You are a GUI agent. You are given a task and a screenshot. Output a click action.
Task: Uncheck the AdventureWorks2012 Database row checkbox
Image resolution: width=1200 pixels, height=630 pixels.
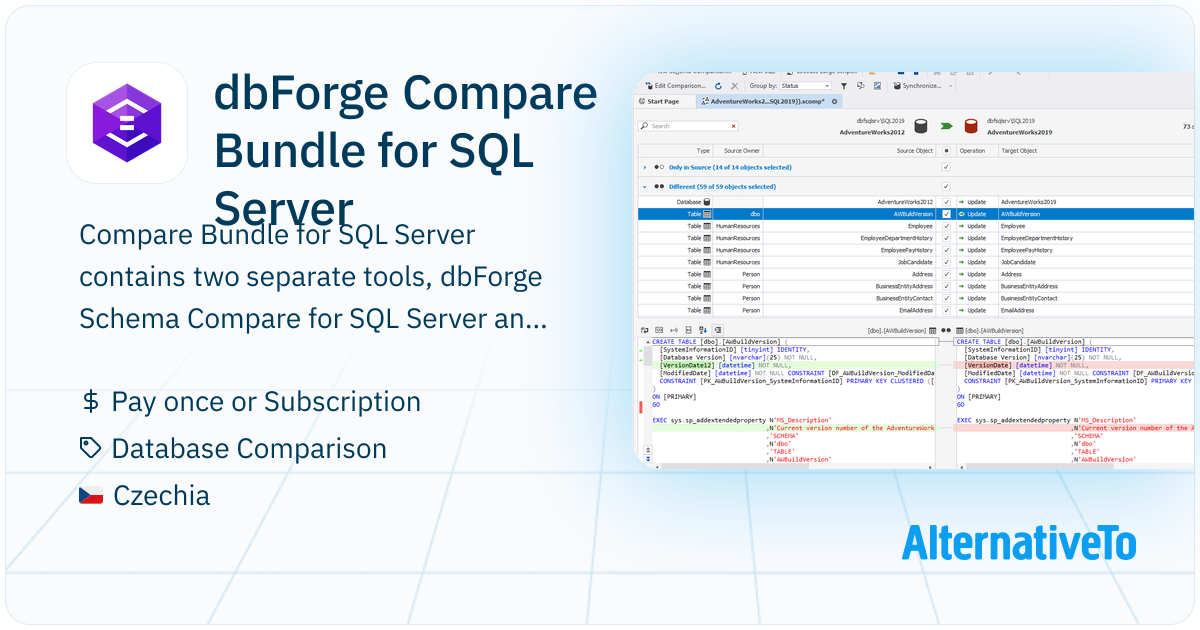pyautogui.click(x=946, y=202)
